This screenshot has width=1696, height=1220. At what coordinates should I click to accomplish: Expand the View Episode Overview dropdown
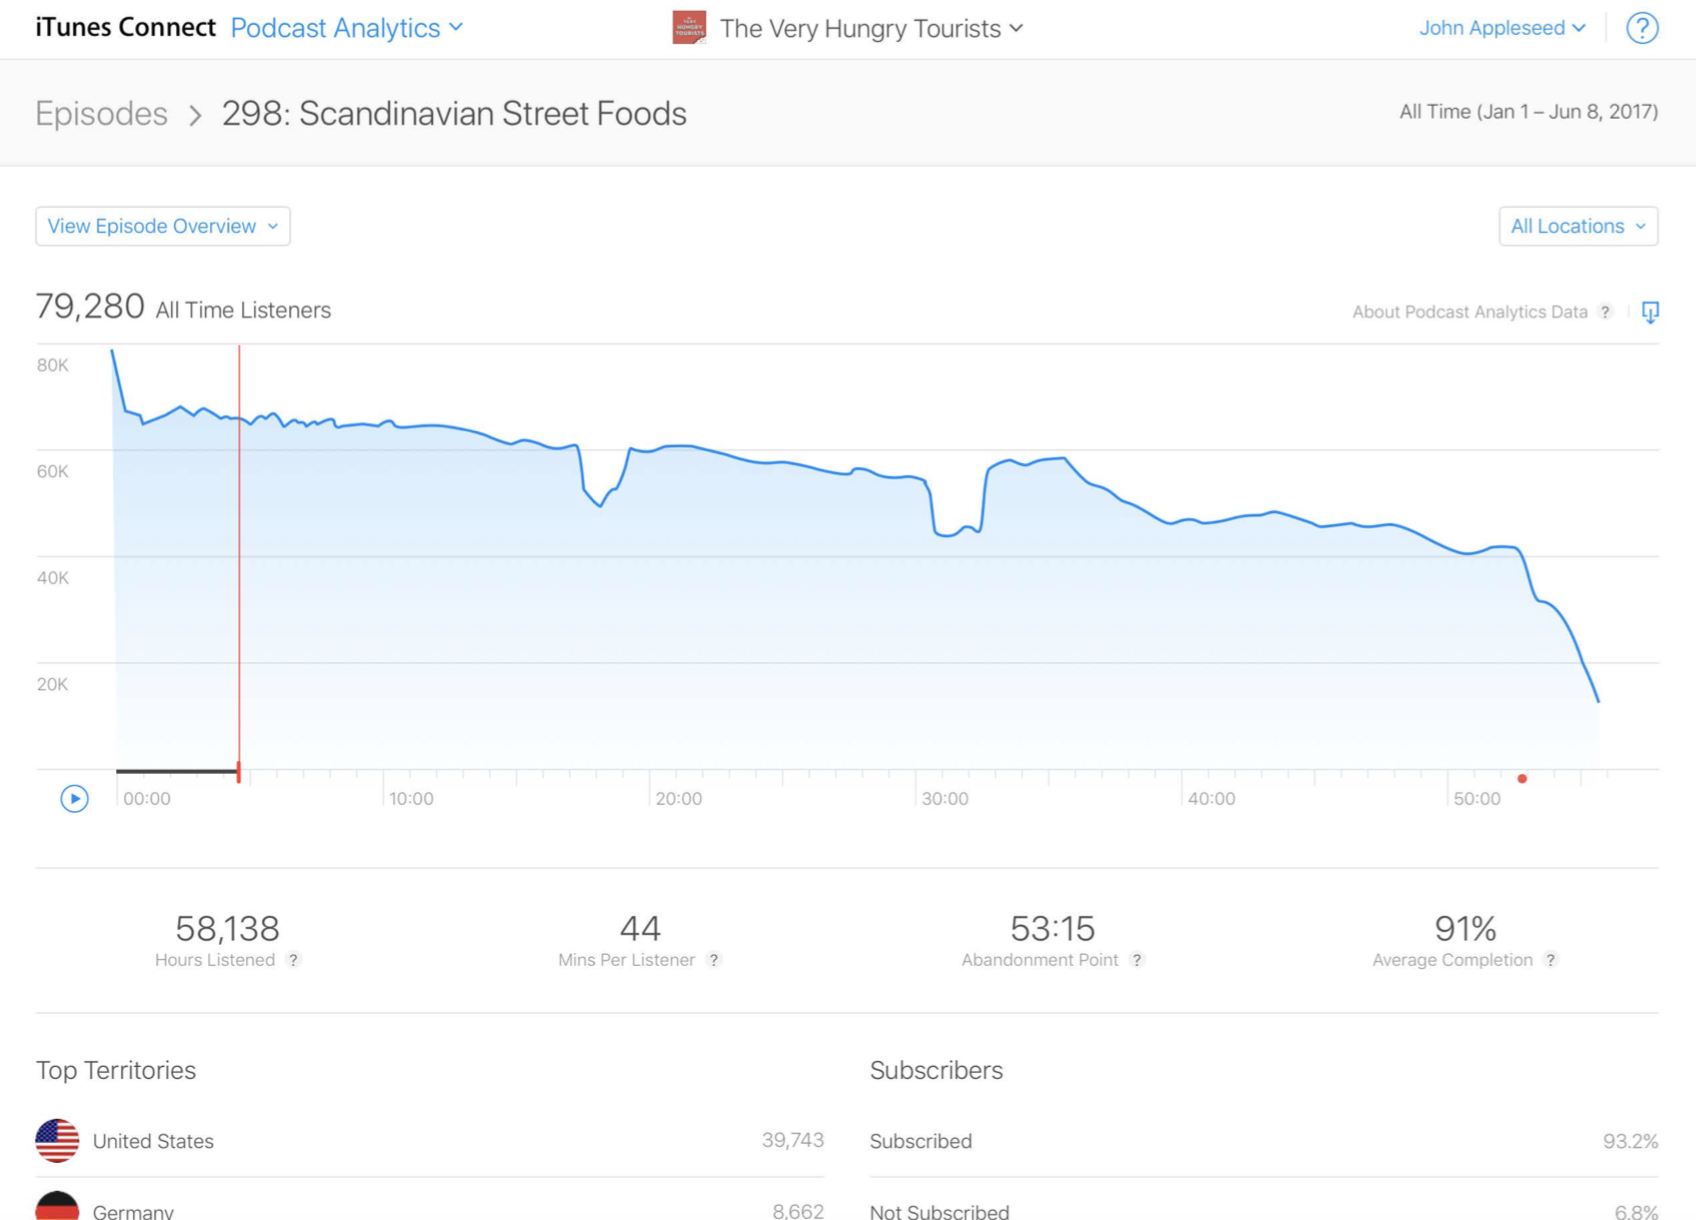coord(163,226)
